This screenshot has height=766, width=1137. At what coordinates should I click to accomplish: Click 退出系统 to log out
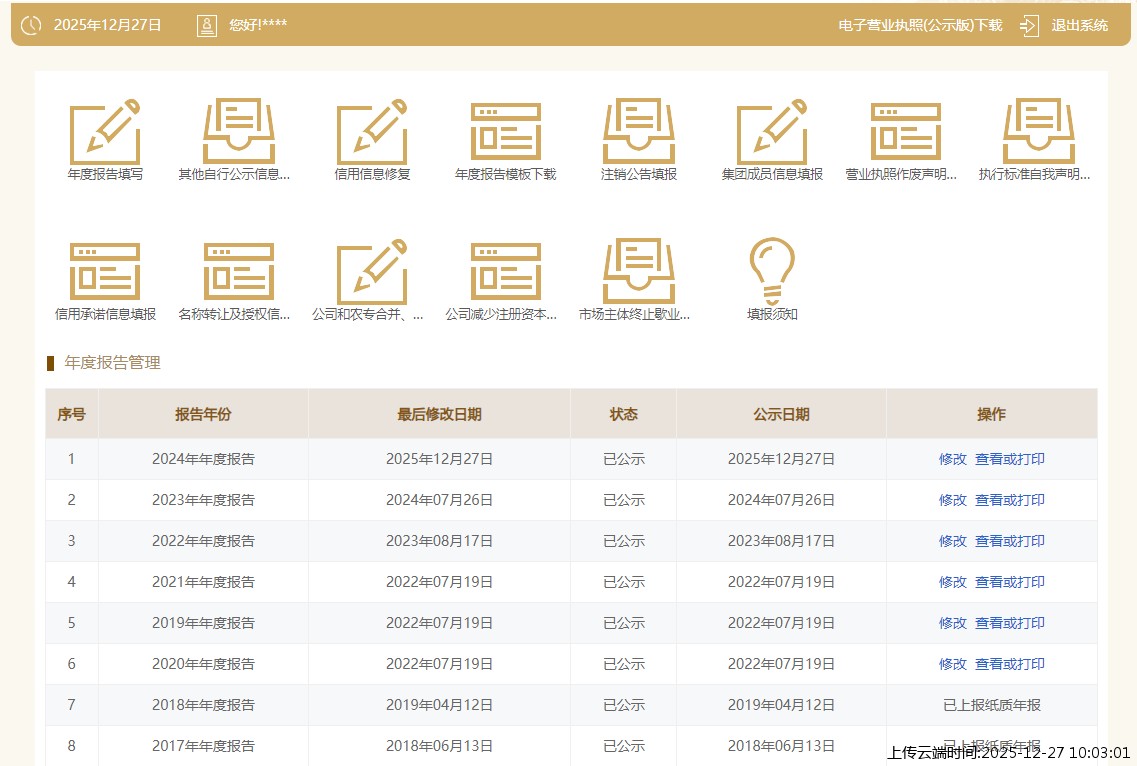1079,25
